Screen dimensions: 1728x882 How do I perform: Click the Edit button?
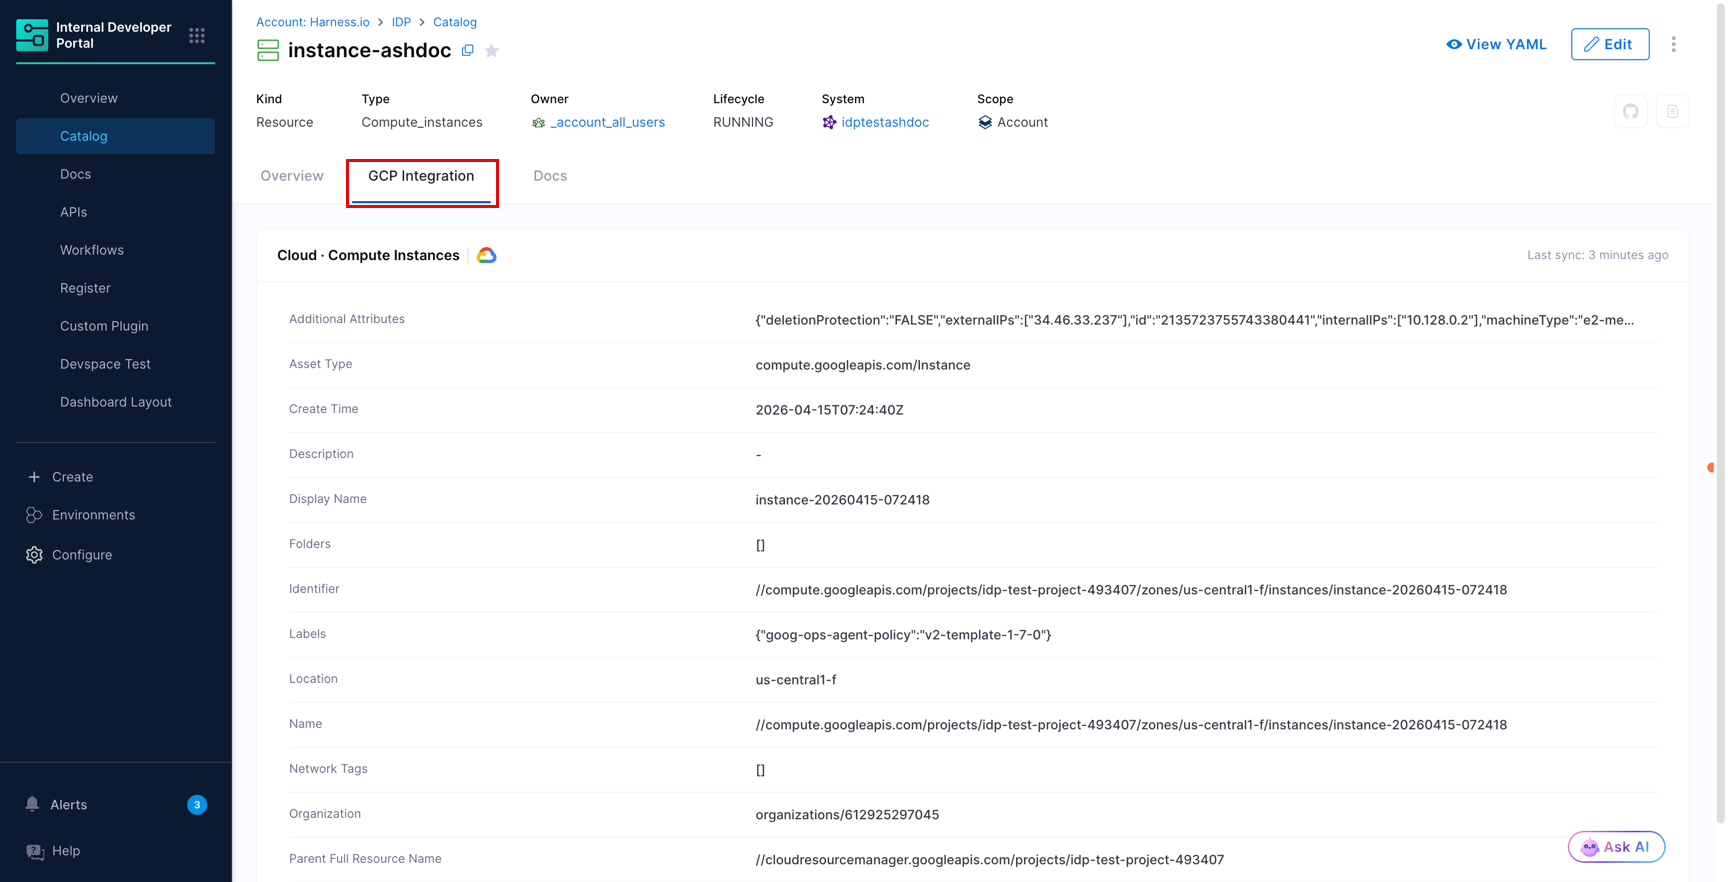coord(1610,44)
